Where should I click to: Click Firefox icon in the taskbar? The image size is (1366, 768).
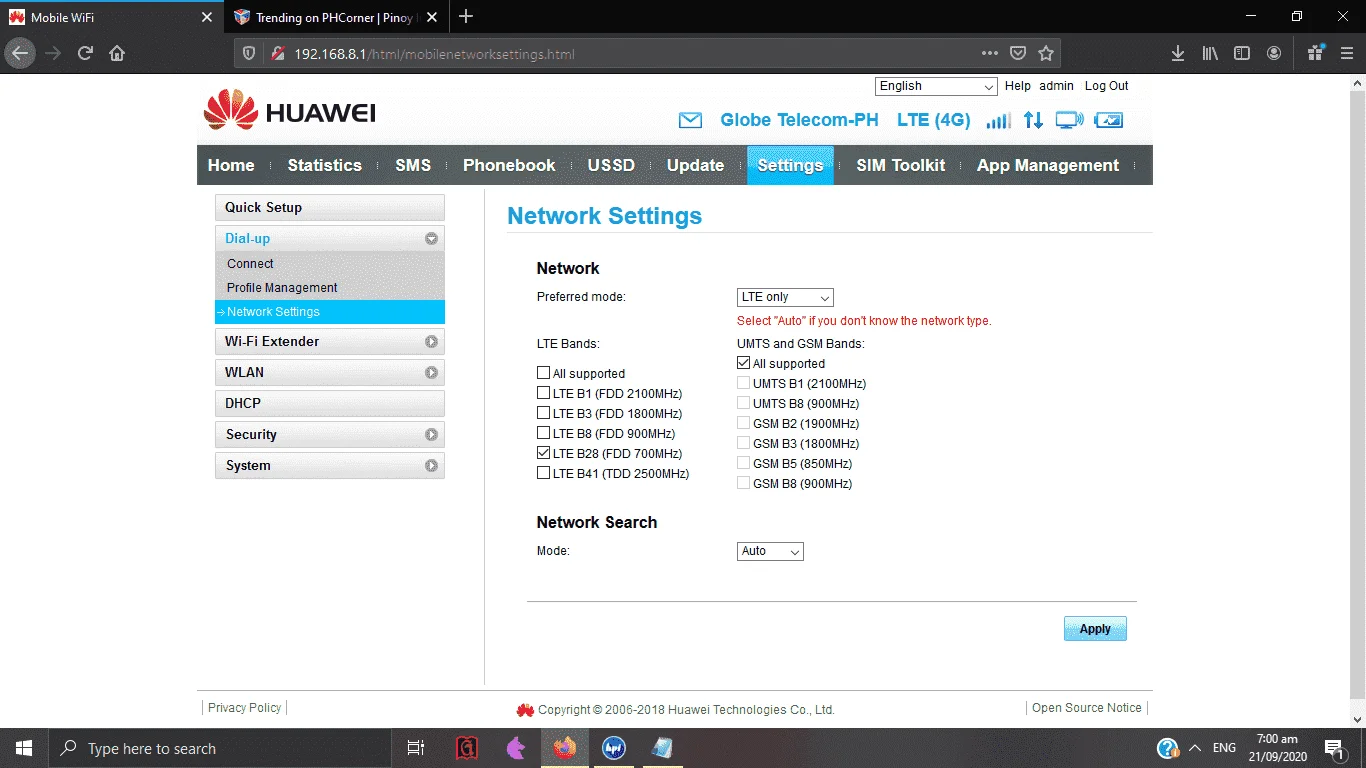pos(565,748)
